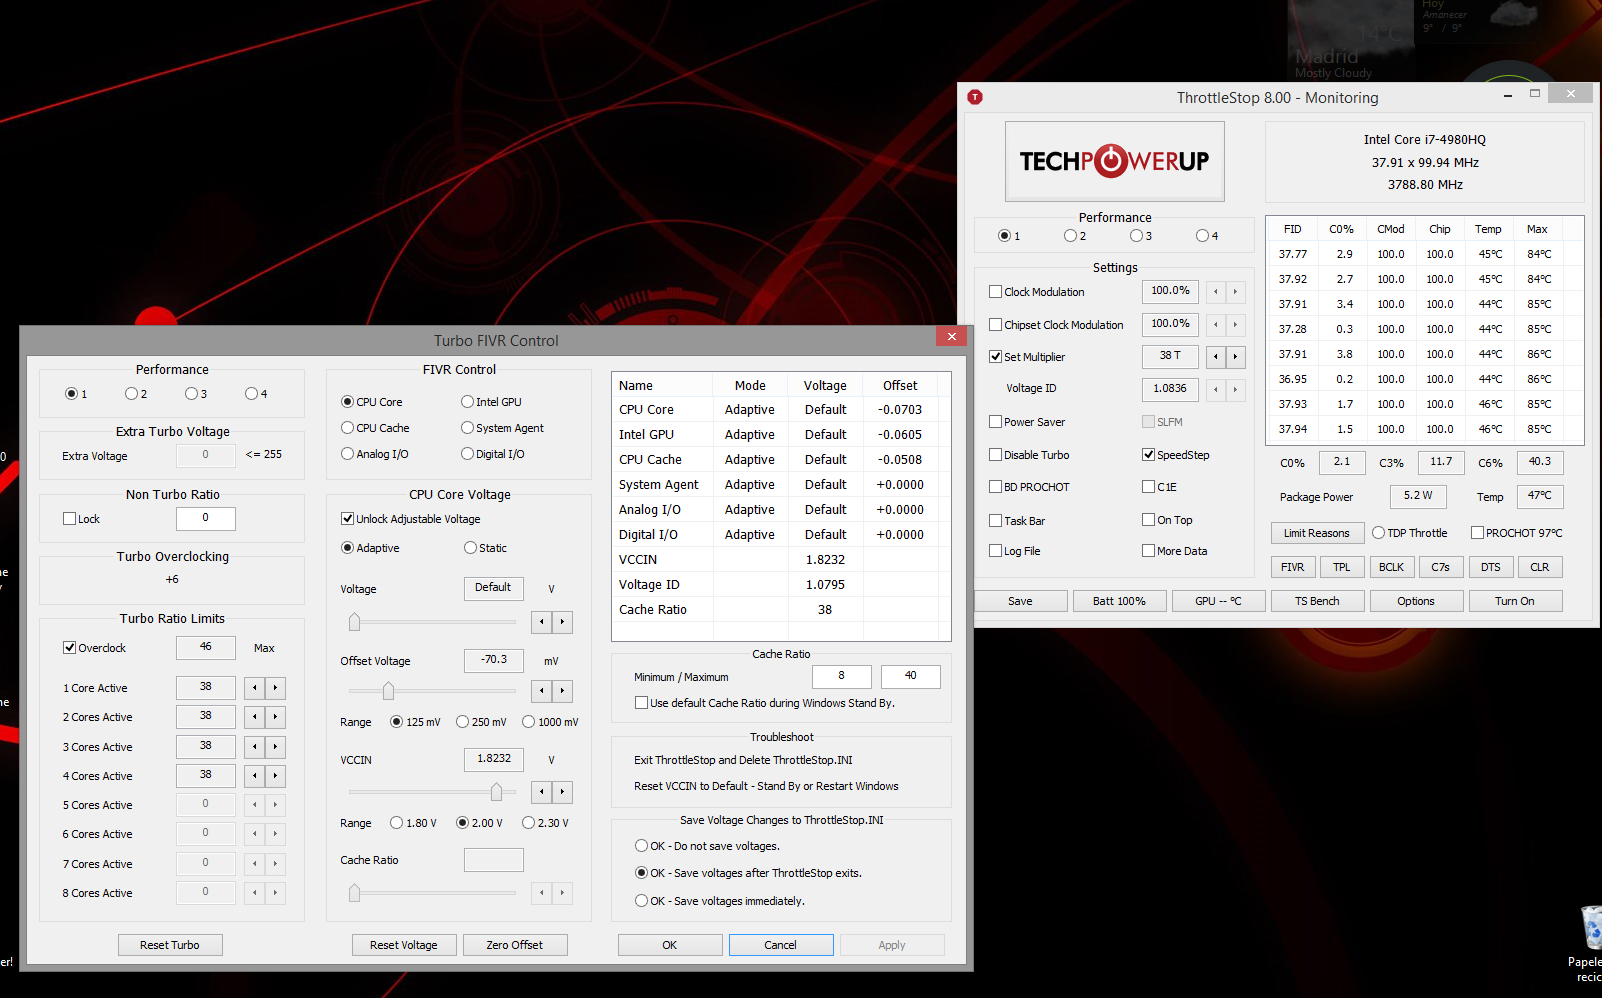Set offset range to 250 mV

462,722
